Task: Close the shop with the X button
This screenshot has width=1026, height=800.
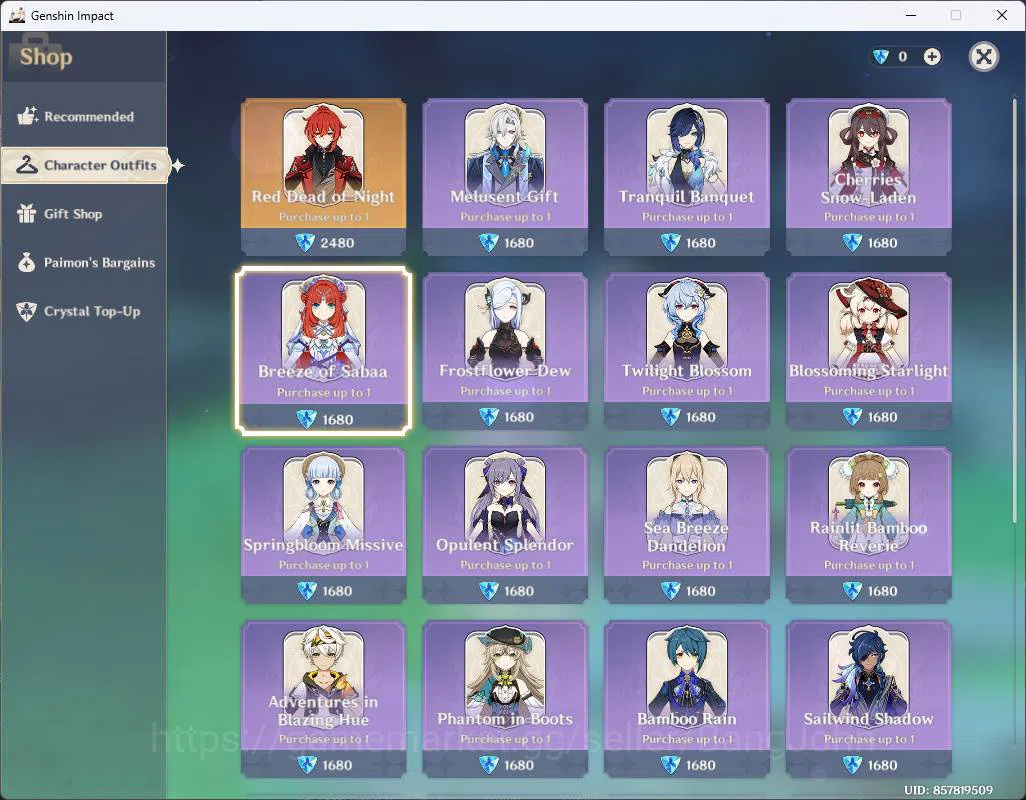Action: tap(983, 57)
